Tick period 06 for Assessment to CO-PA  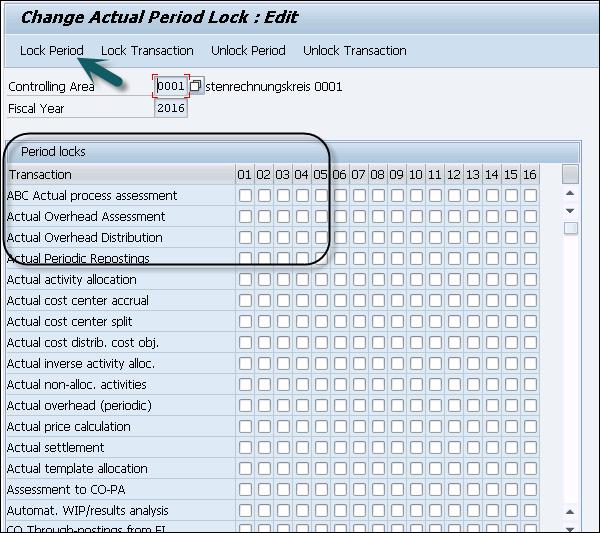[x=340, y=489]
